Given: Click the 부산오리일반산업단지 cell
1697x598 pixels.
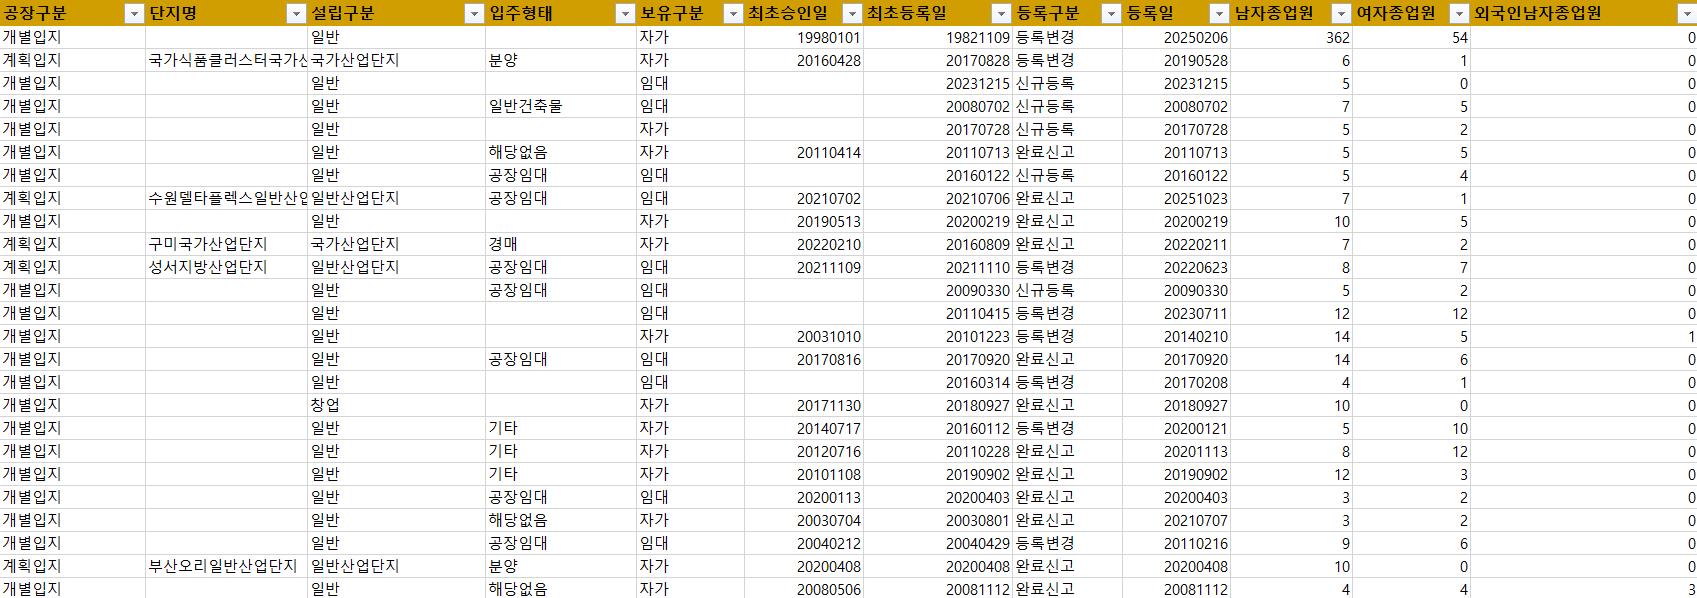Looking at the screenshot, I should [x=222, y=566].
